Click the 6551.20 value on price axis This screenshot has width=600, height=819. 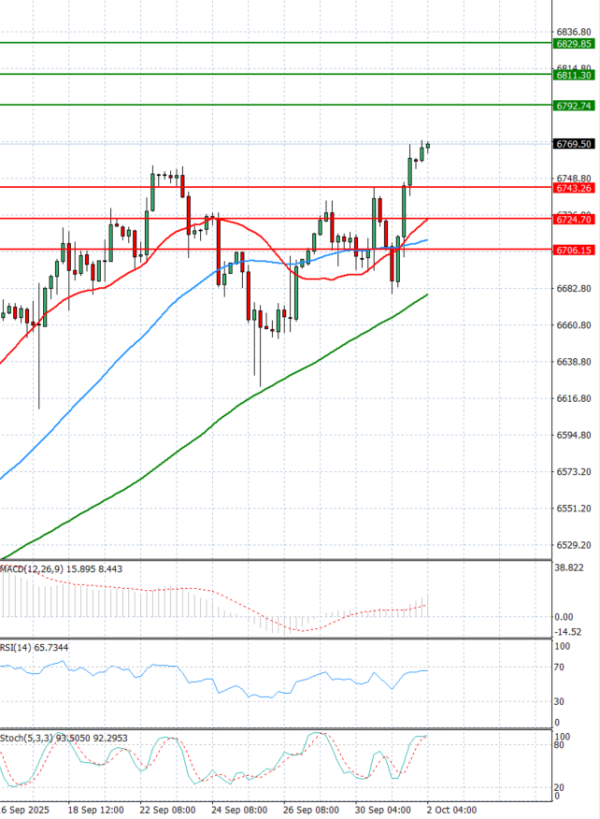pyautogui.click(x=574, y=509)
